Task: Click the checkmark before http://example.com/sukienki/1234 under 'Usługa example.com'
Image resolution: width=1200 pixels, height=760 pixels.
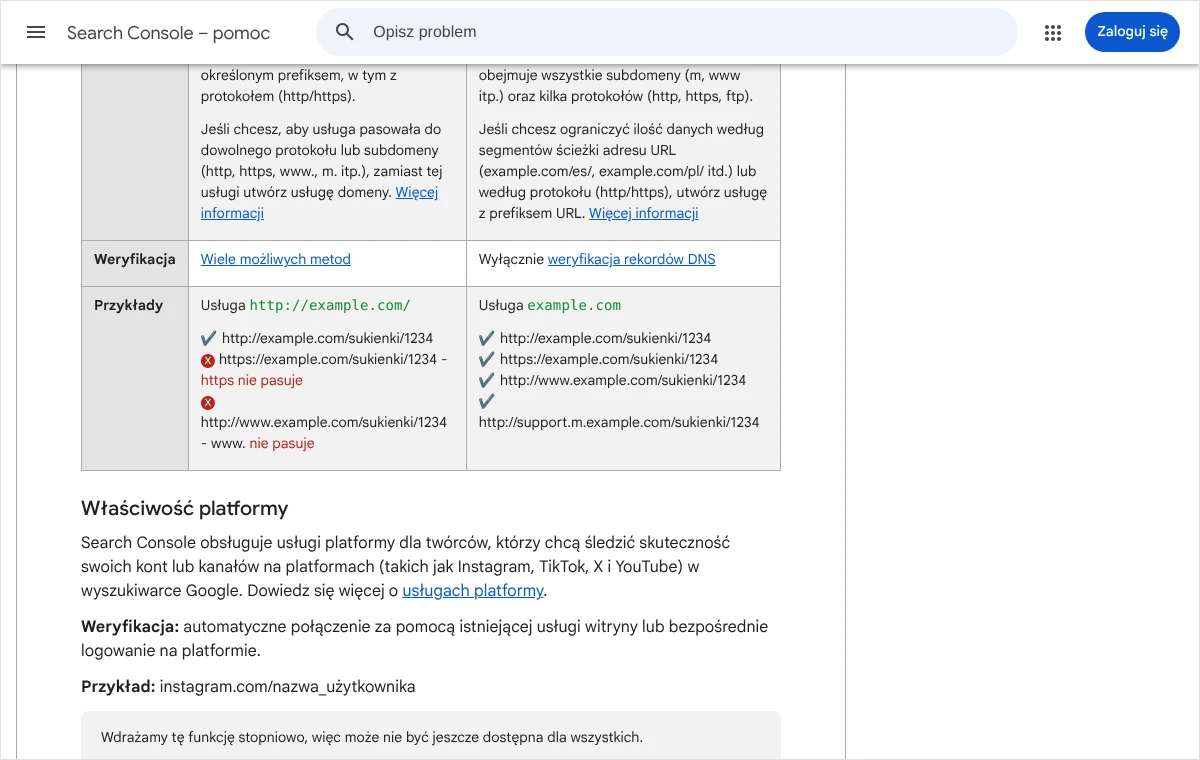Action: point(487,338)
